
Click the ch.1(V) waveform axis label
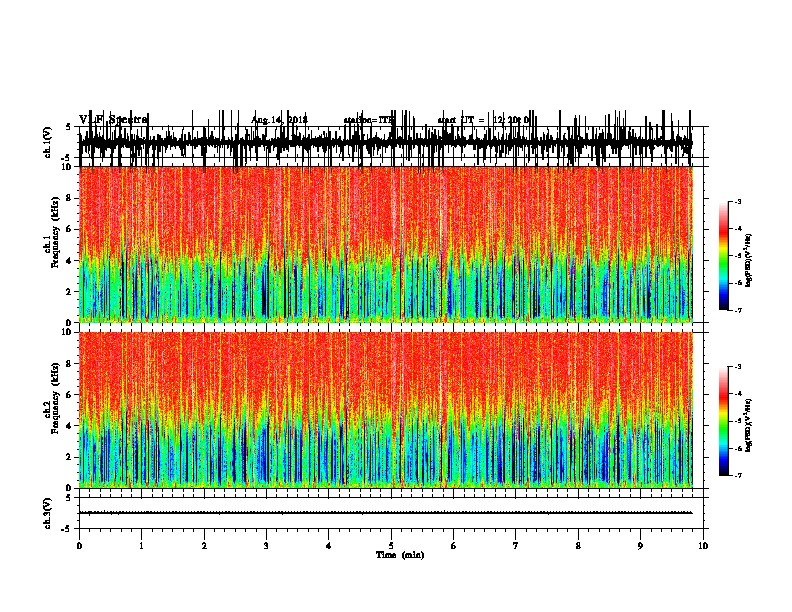coord(48,142)
